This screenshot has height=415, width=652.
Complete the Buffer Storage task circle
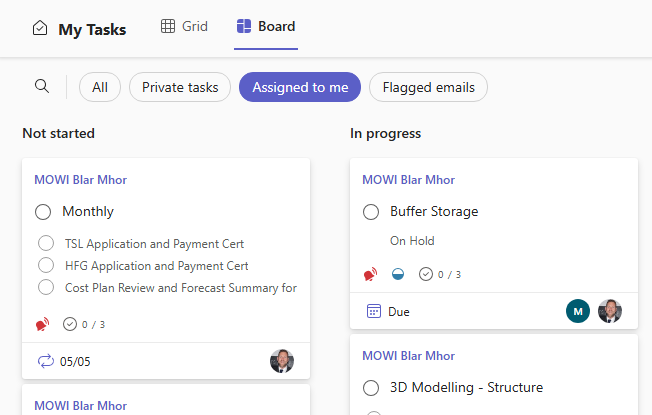click(x=371, y=212)
